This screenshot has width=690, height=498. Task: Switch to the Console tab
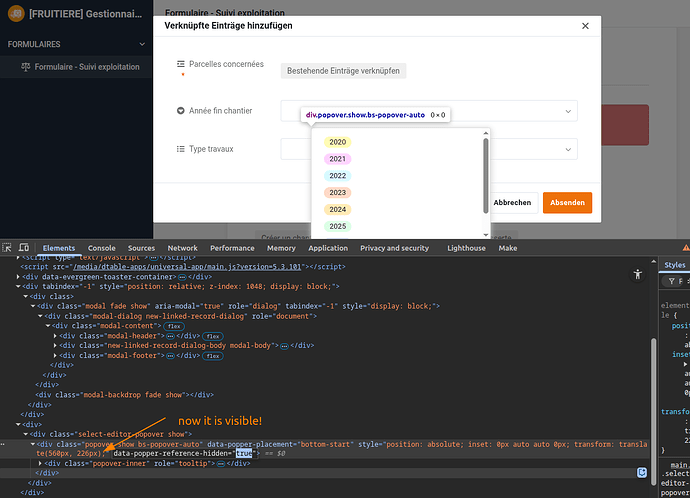(101, 248)
